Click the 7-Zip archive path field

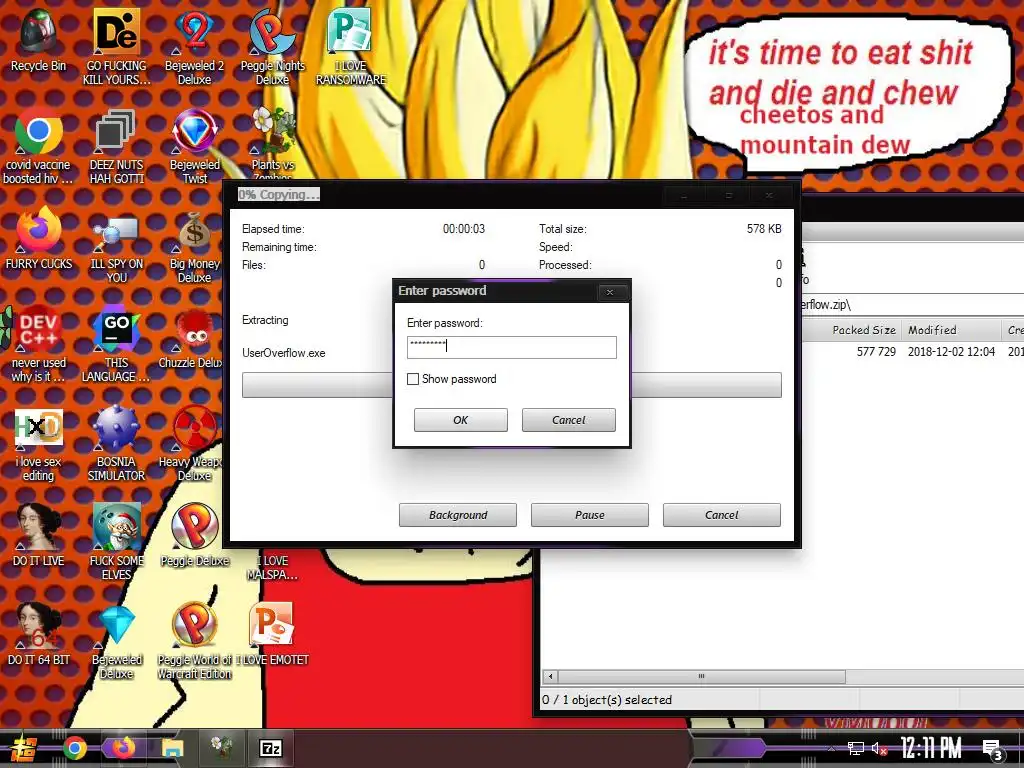913,304
